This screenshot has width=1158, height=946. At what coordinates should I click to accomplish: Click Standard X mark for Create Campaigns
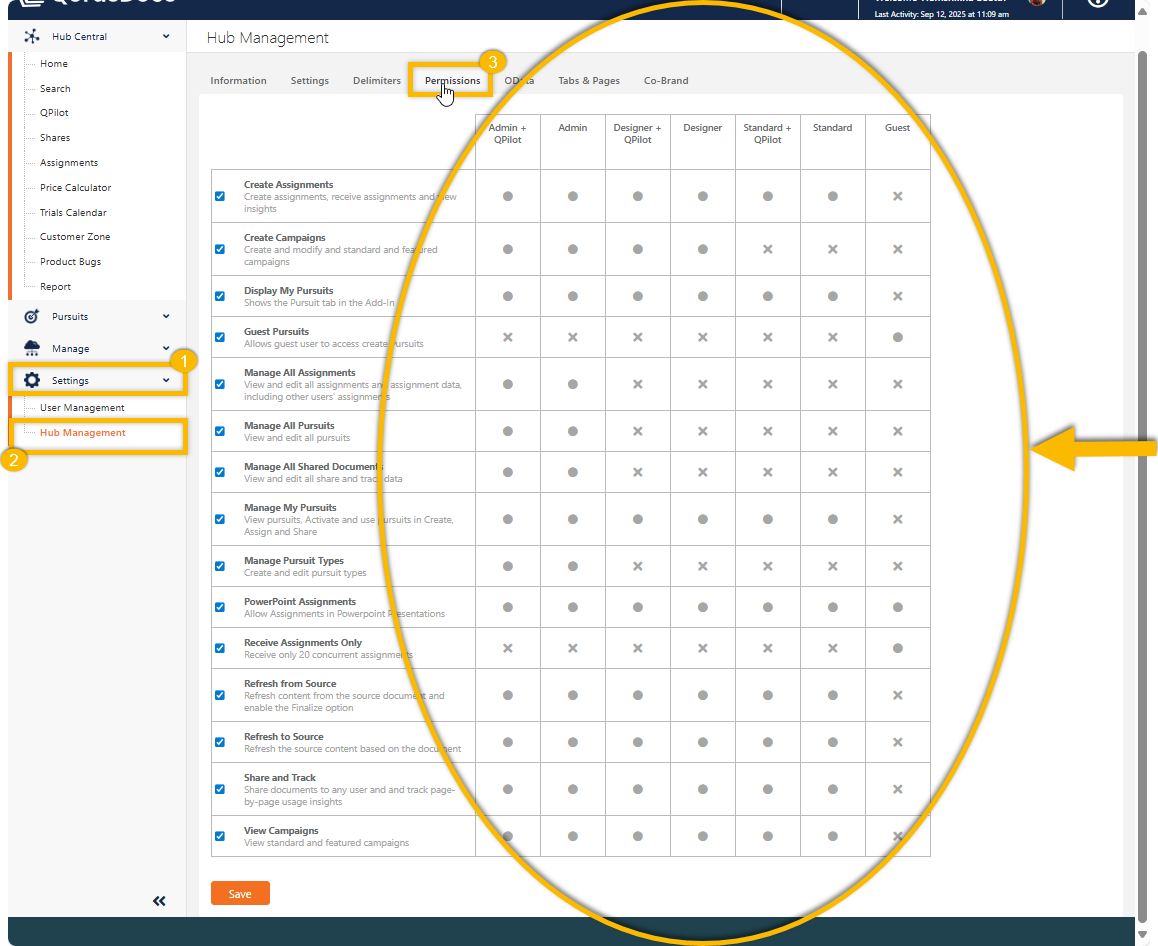click(832, 250)
